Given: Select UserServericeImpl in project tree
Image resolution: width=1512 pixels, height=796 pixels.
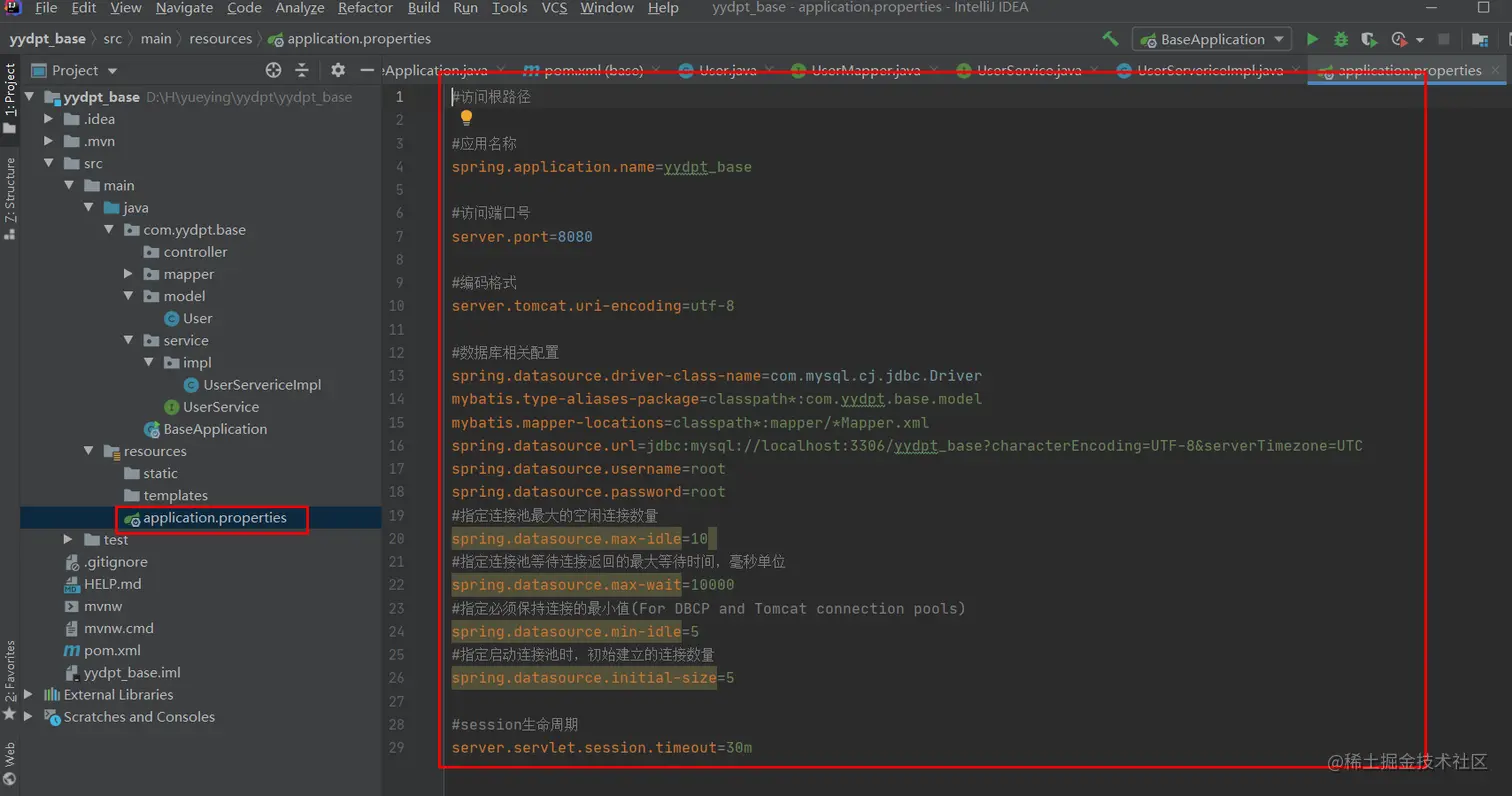Looking at the screenshot, I should click(x=261, y=385).
